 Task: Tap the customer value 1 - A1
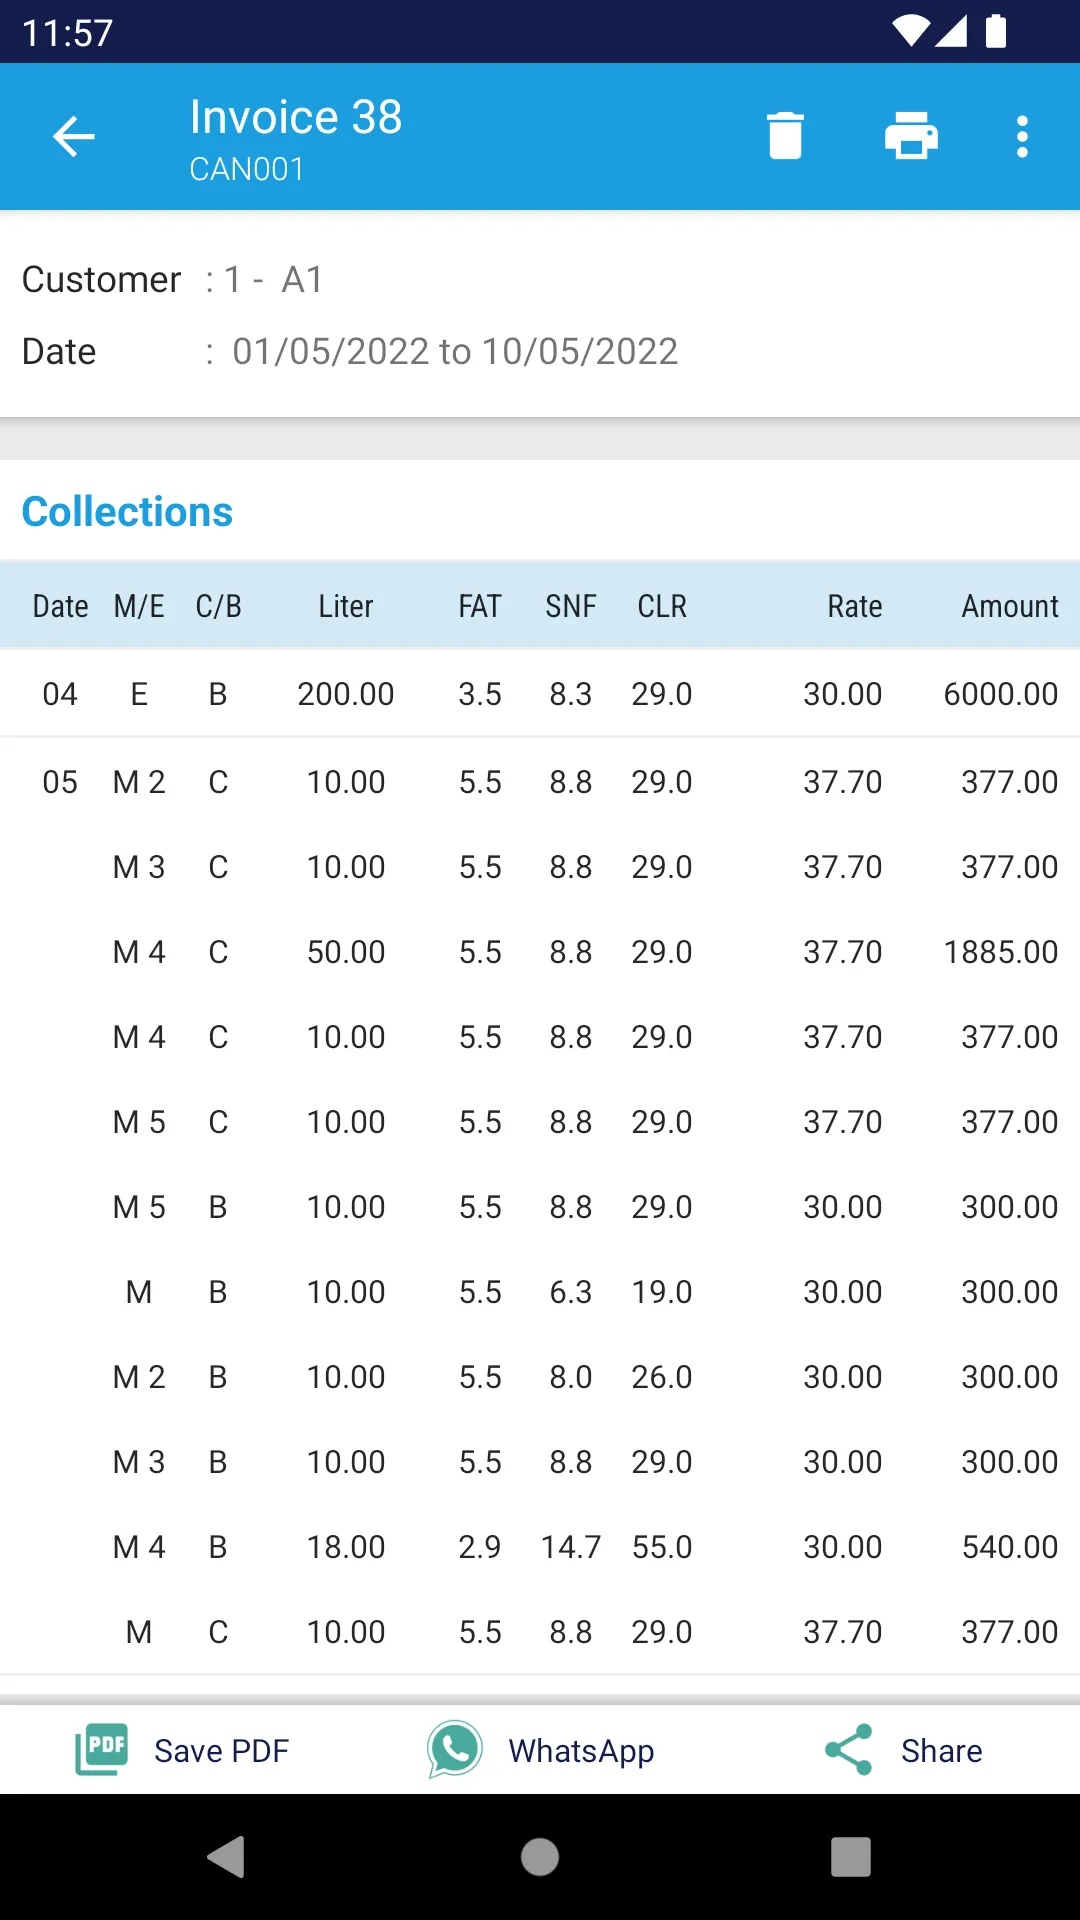pos(273,280)
